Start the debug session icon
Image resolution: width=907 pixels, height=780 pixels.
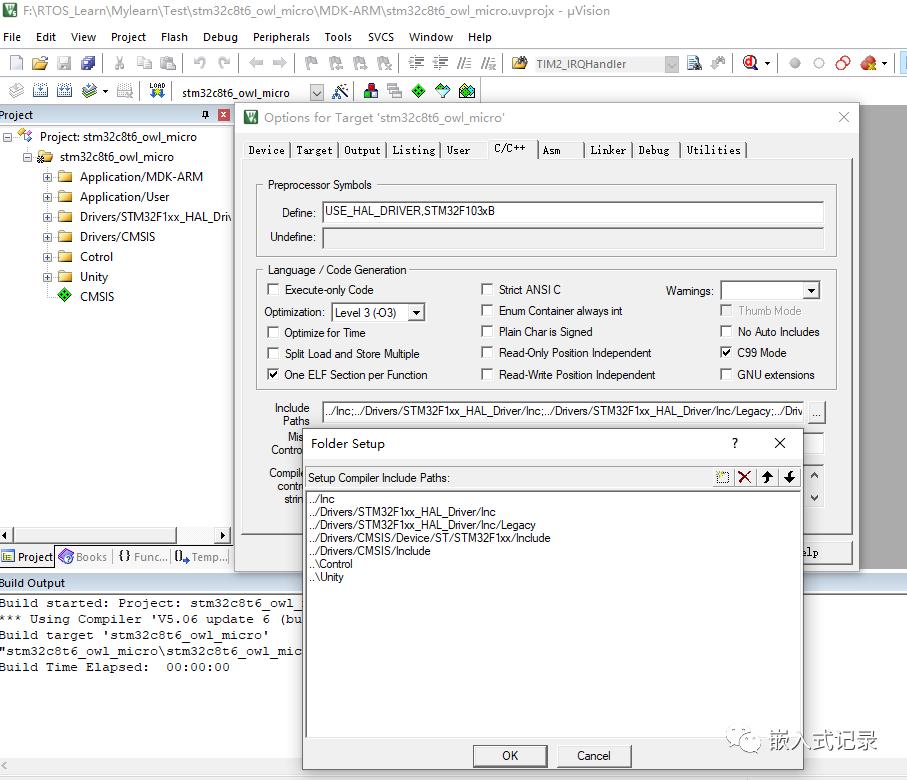[x=750, y=62]
